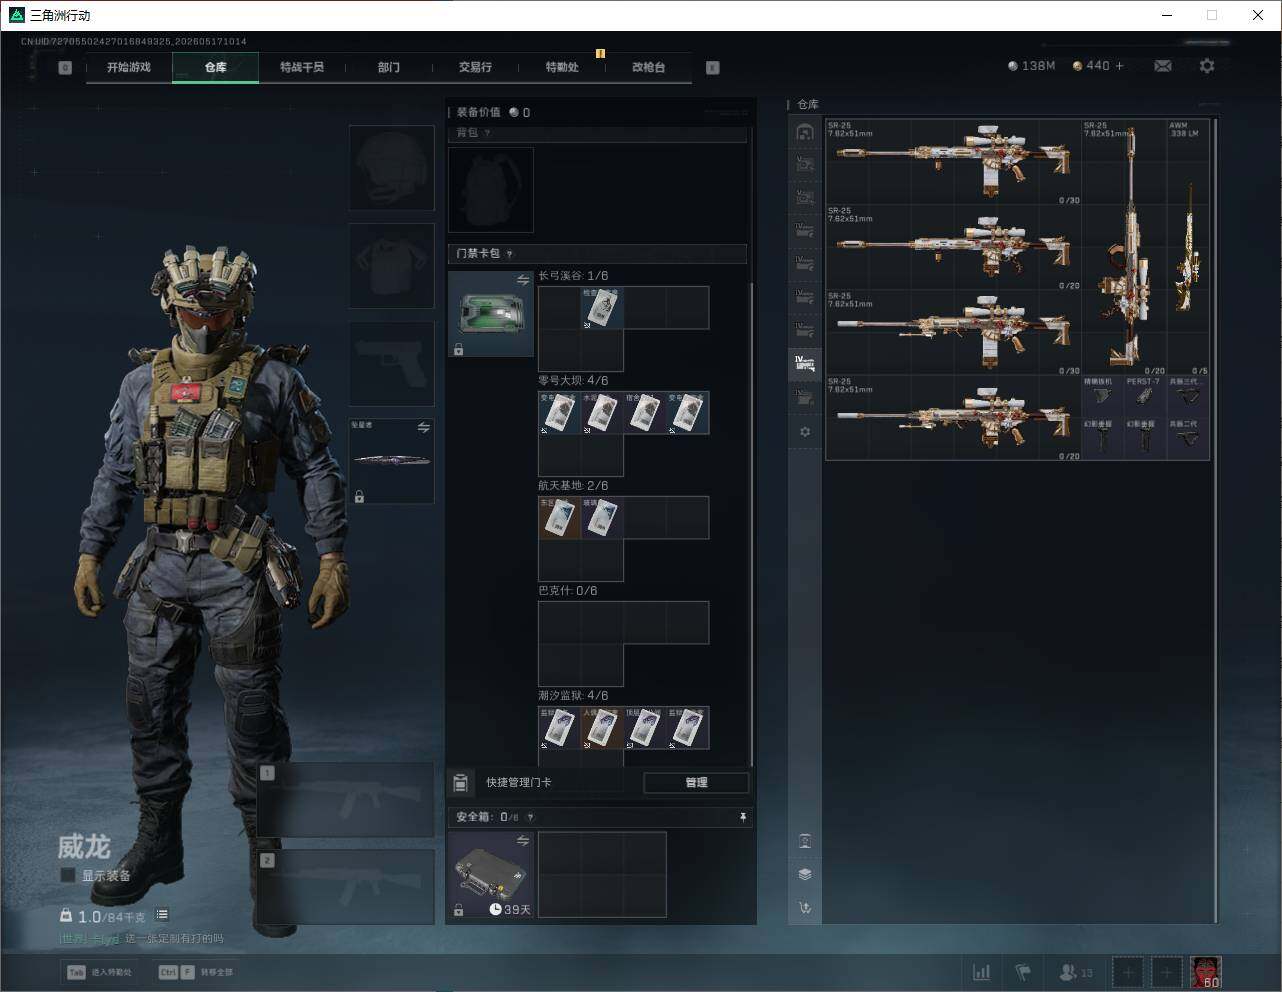Screen dimensions: 1282x992
Task: Click the 巴克什: 0/6 label
Action: tap(567, 591)
